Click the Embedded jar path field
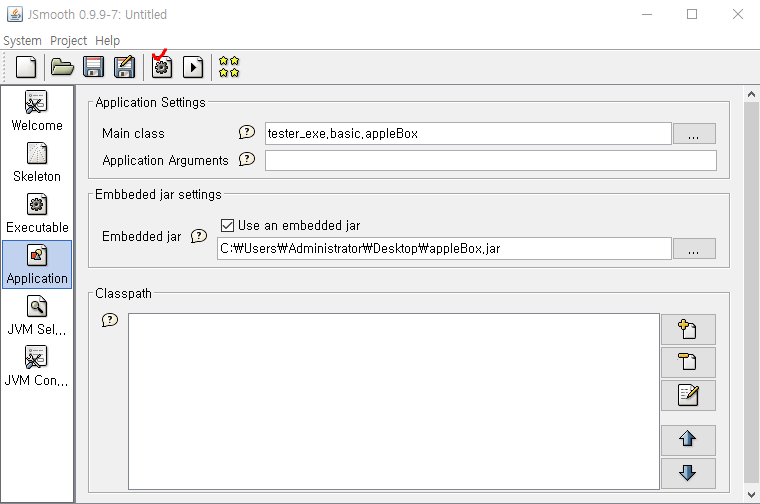The height and width of the screenshot is (504, 760). tap(444, 249)
